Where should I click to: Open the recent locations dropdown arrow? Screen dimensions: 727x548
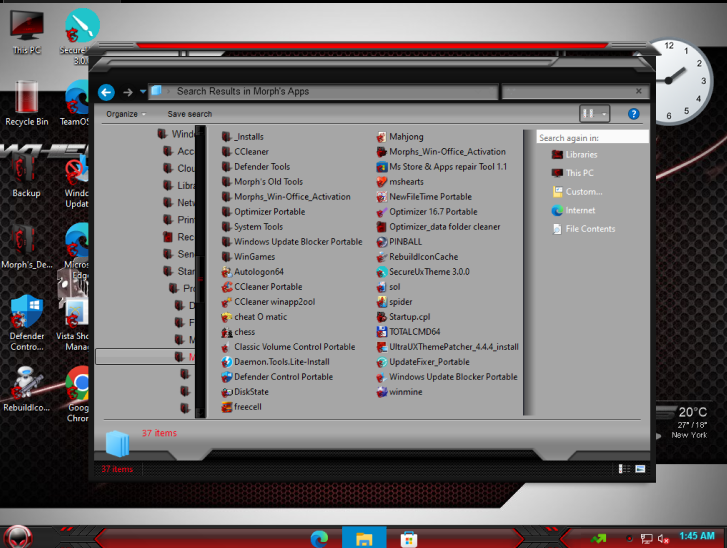(143, 92)
